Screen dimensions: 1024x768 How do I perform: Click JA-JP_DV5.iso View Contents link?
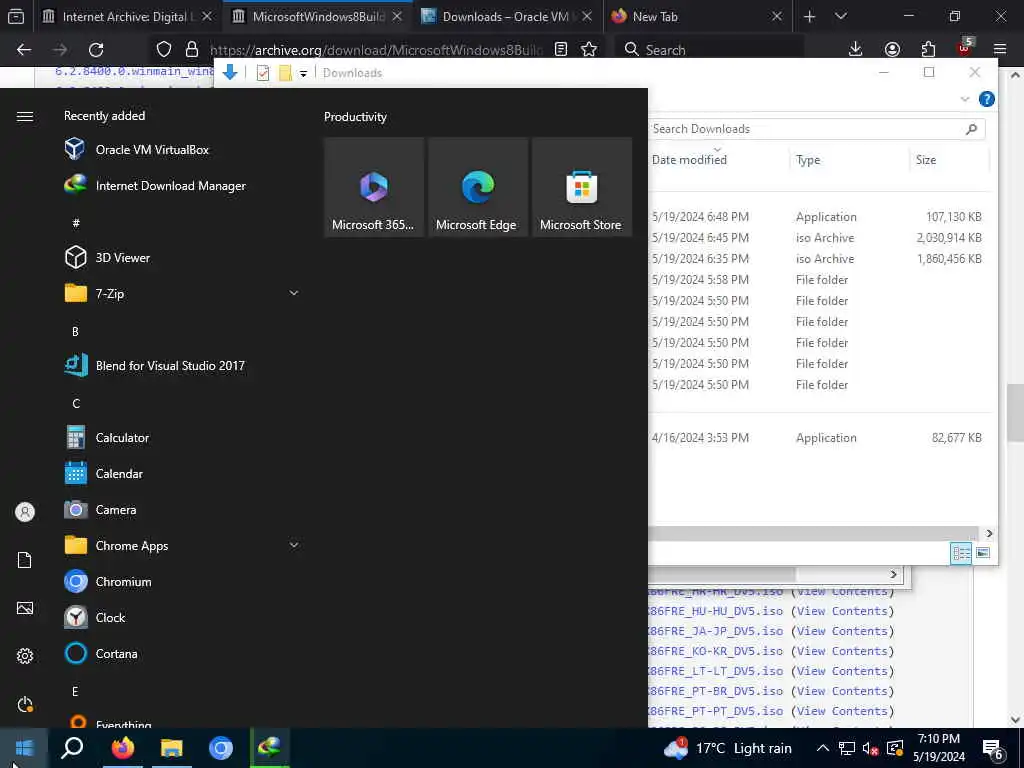pyautogui.click(x=842, y=631)
